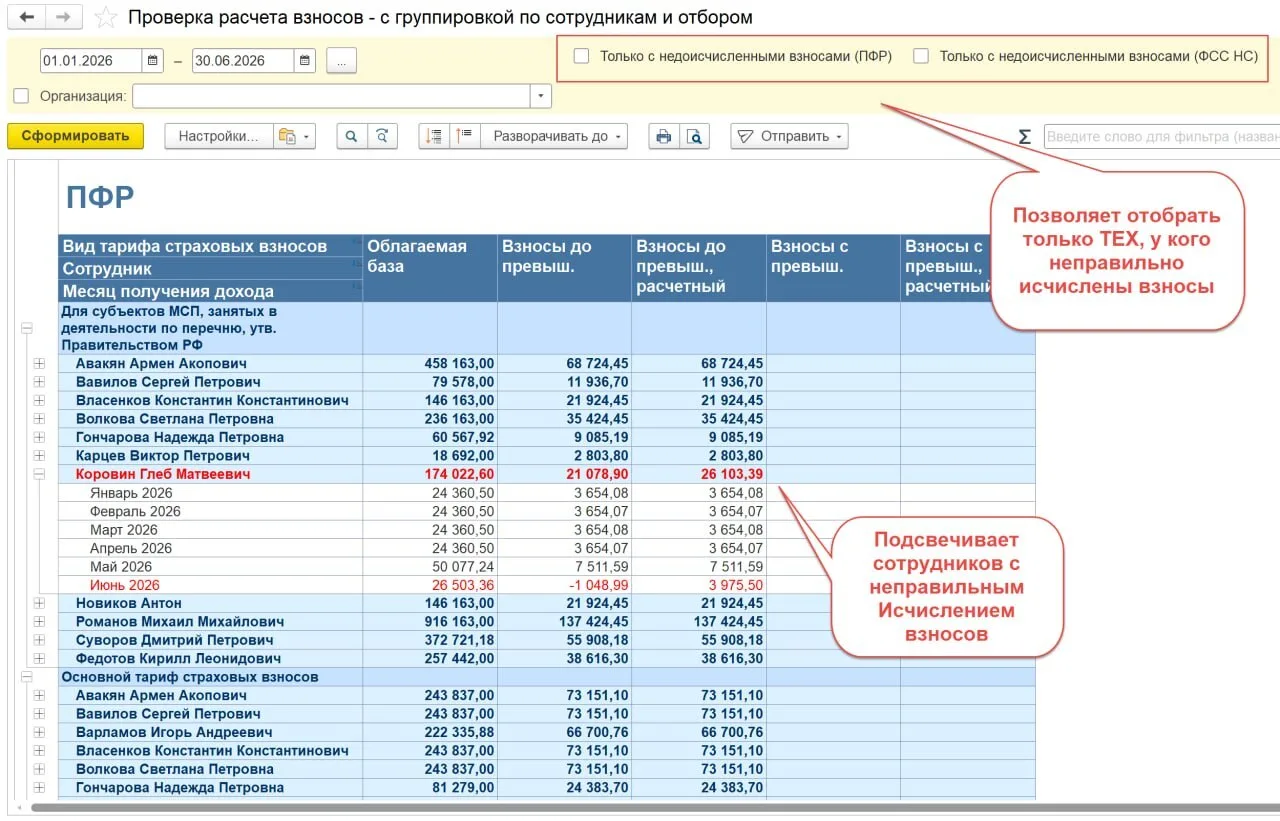
Task: Expand all groups using toolbar icon
Action: click(465, 137)
